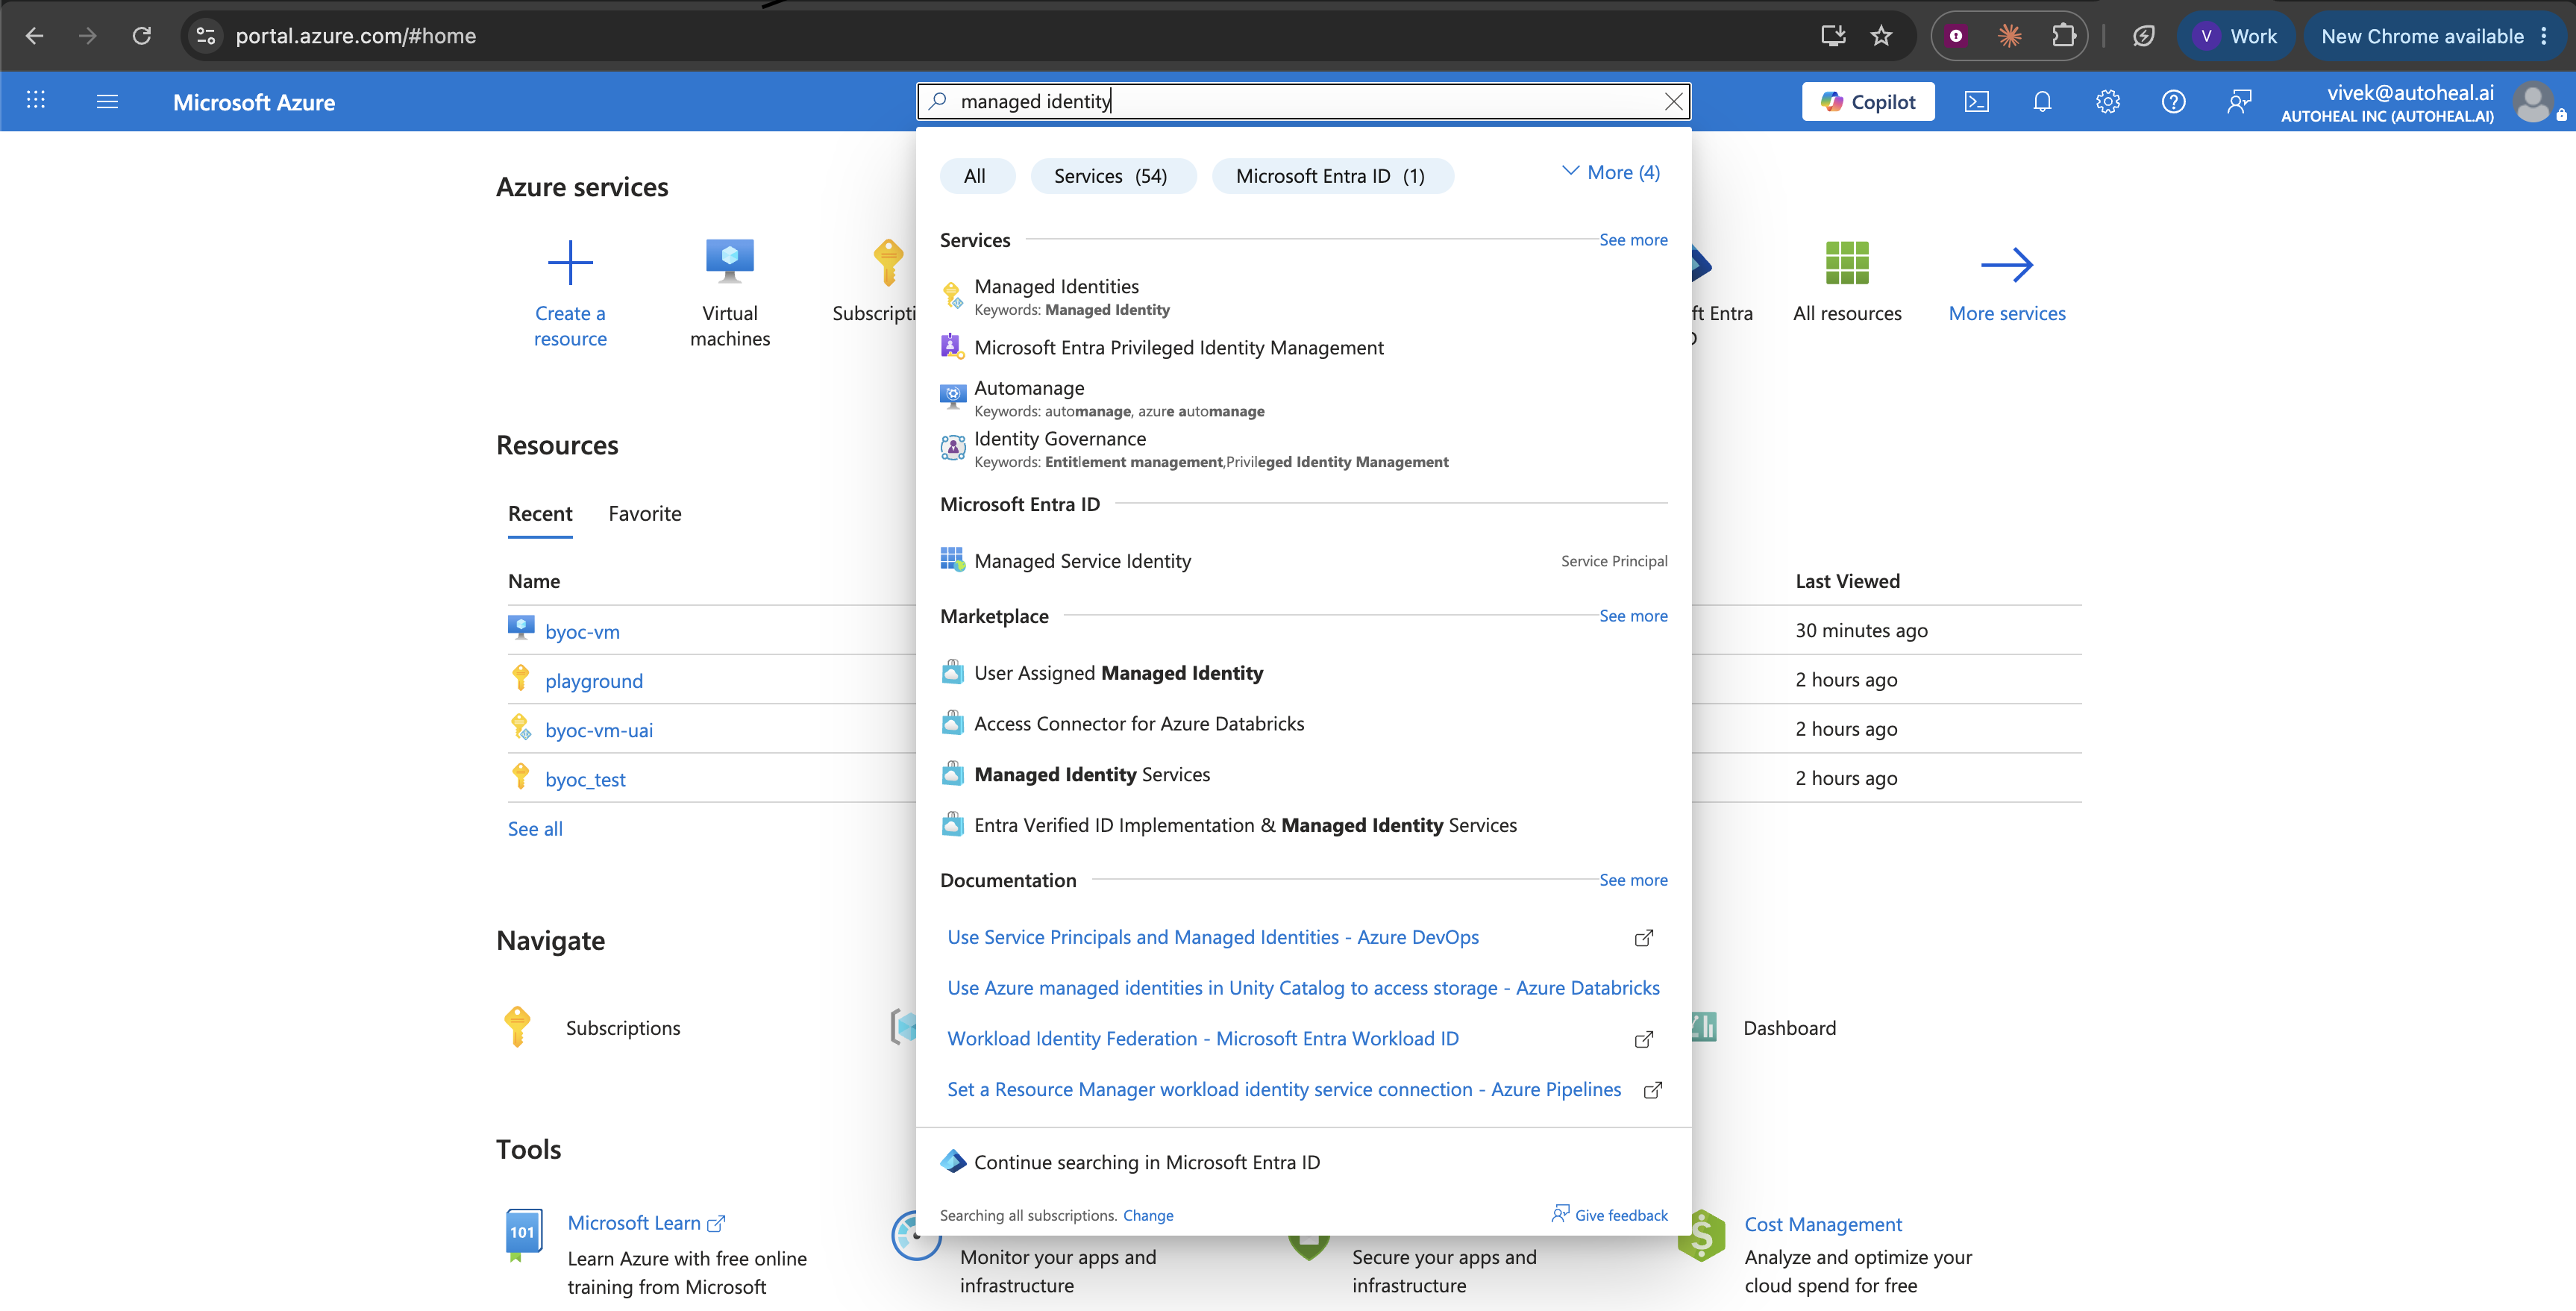Focus the managed identity search field
2576x1311 pixels.
point(1303,101)
